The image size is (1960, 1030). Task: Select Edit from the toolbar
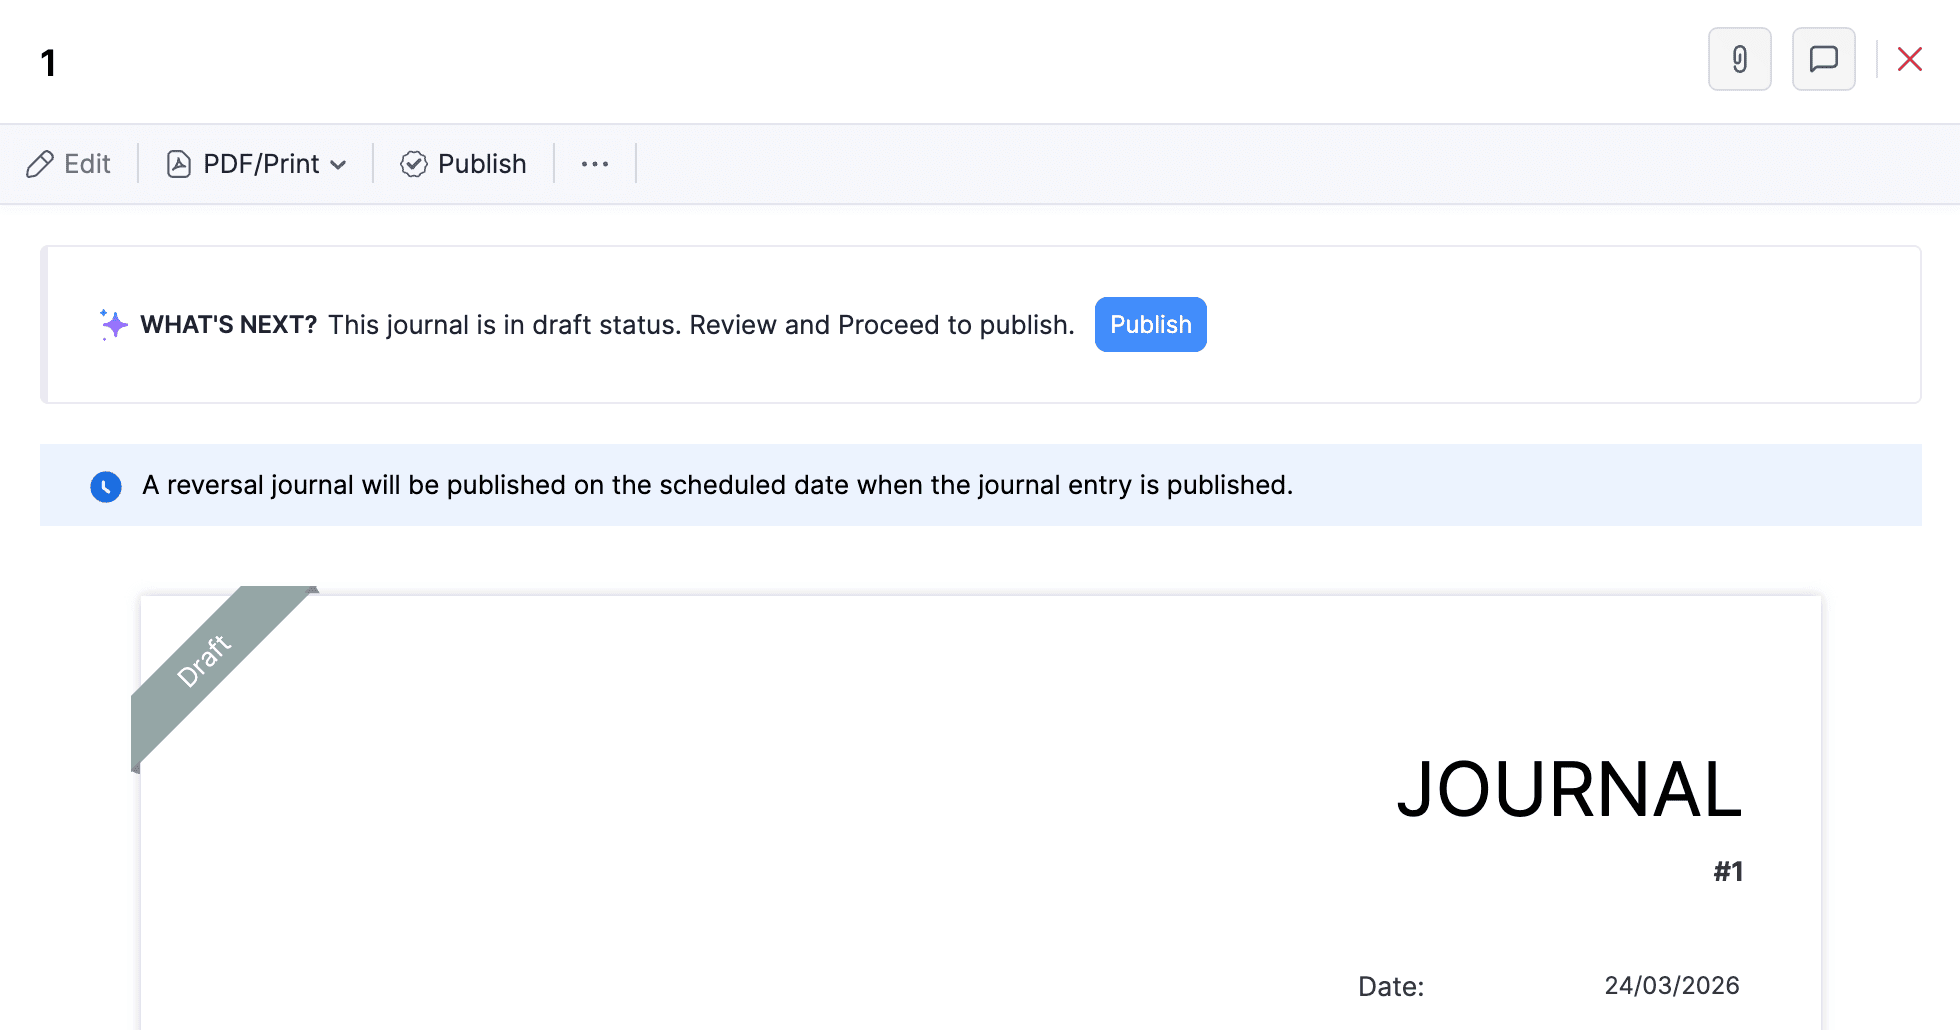(85, 163)
